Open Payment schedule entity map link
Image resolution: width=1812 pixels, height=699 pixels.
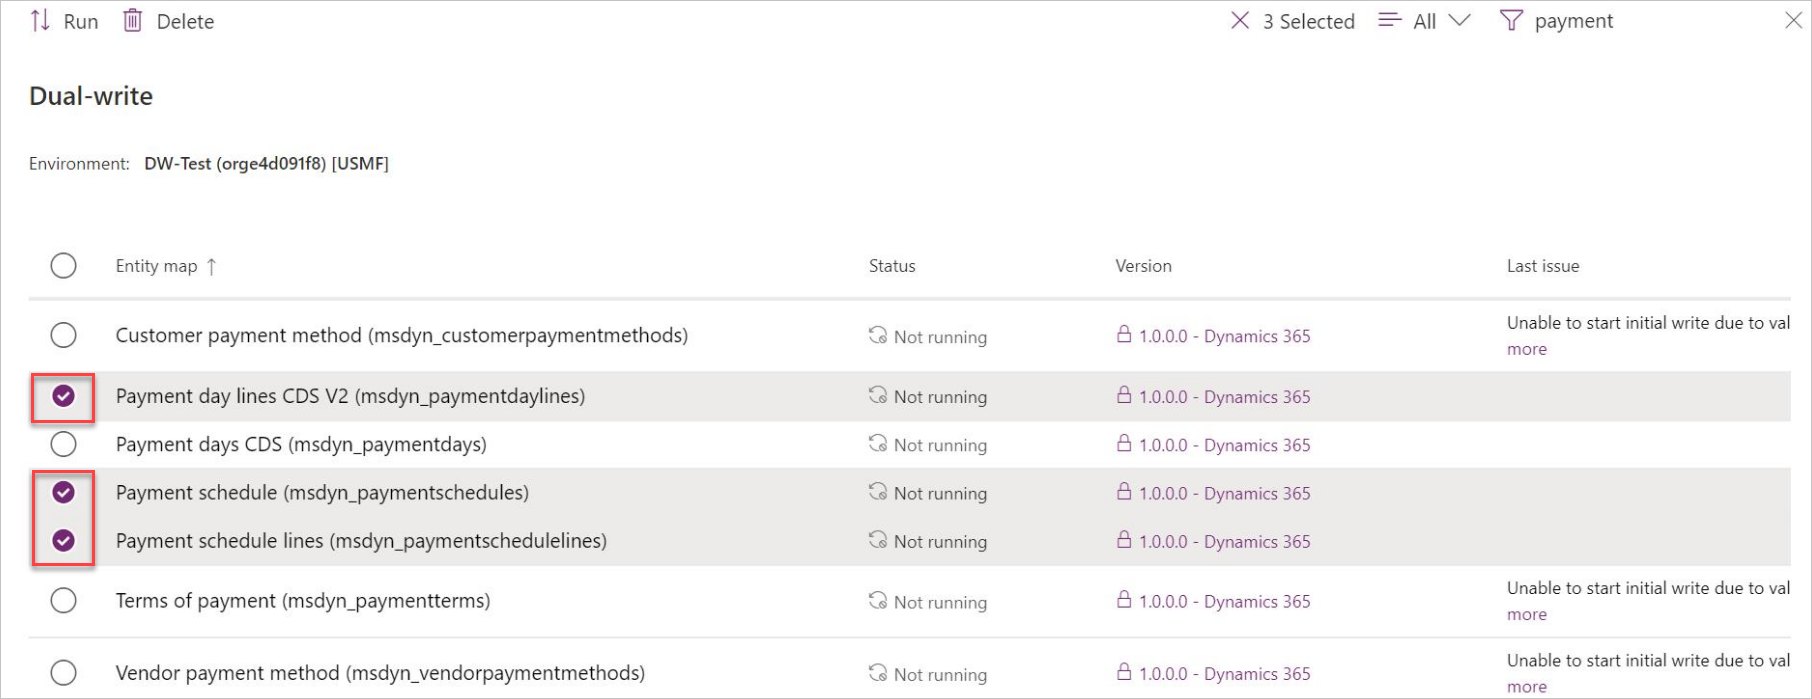coord(322,493)
